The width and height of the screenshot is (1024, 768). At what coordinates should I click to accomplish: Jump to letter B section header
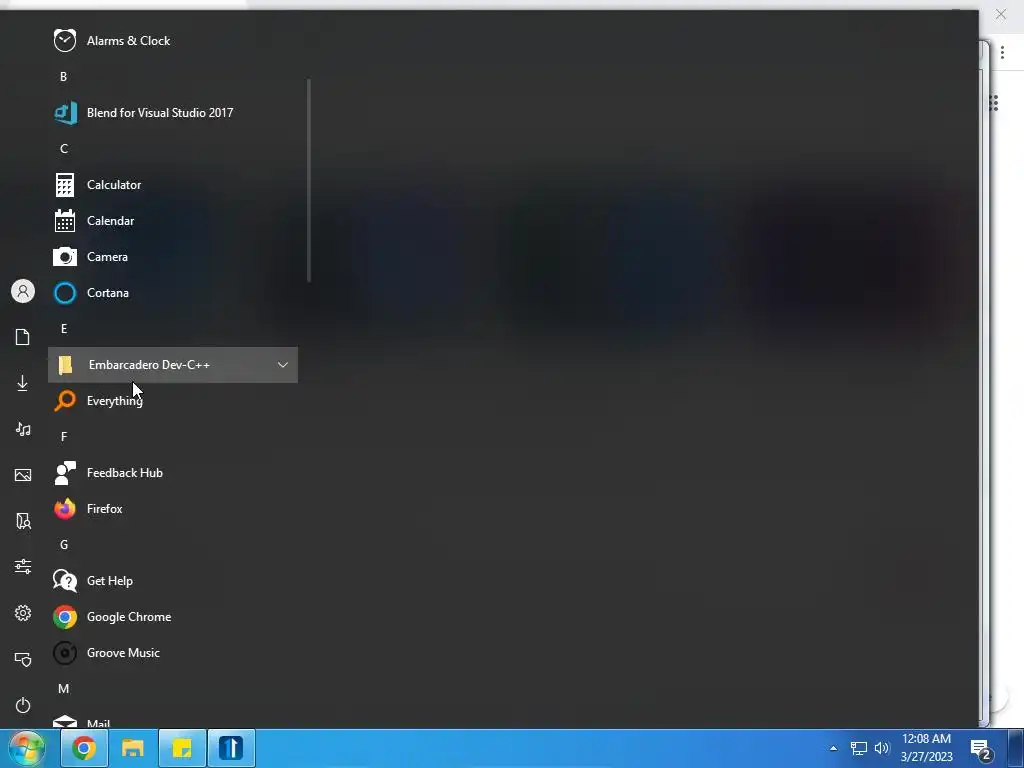63,76
